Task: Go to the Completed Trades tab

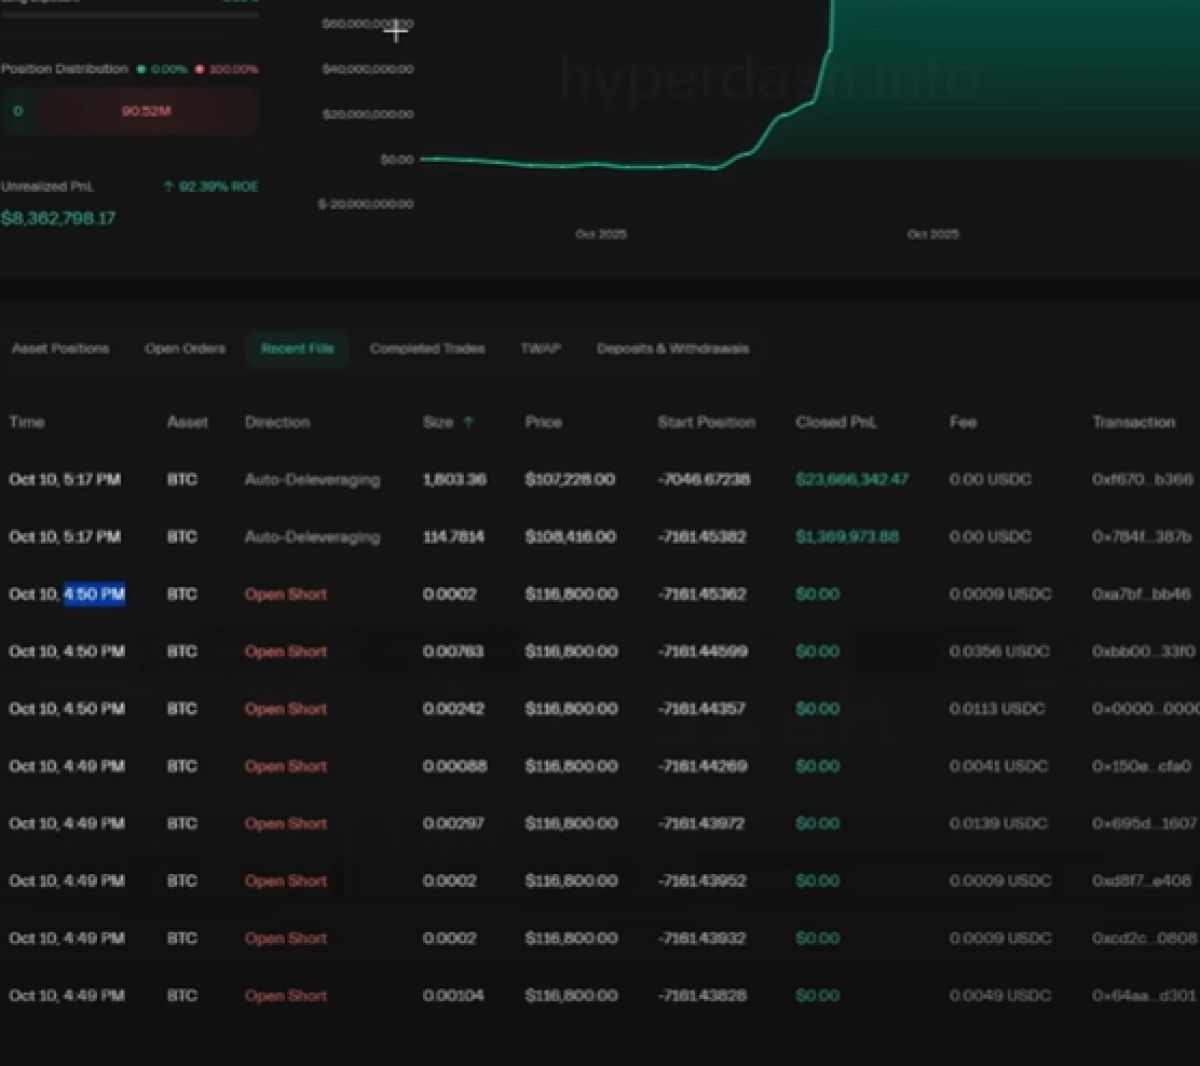Action: point(427,349)
